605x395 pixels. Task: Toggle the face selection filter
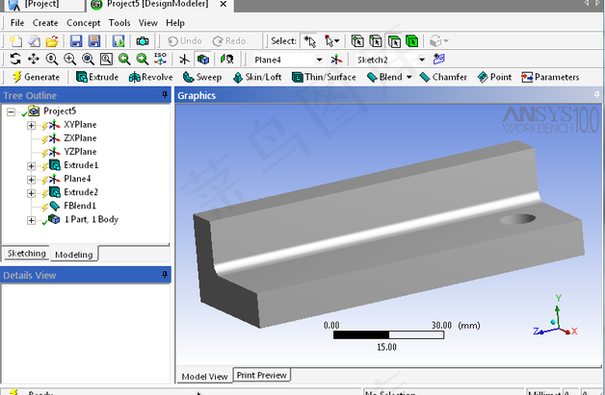394,41
